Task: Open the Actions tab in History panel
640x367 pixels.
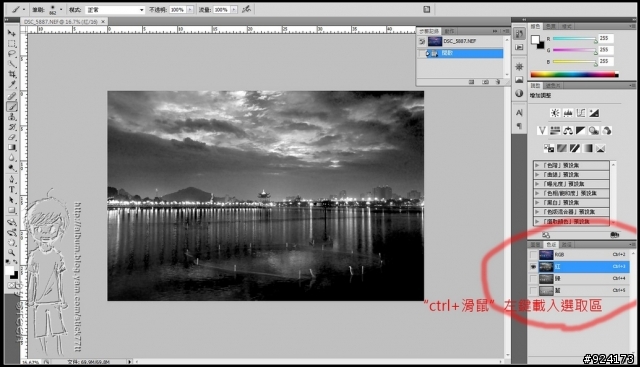Action: (449, 31)
